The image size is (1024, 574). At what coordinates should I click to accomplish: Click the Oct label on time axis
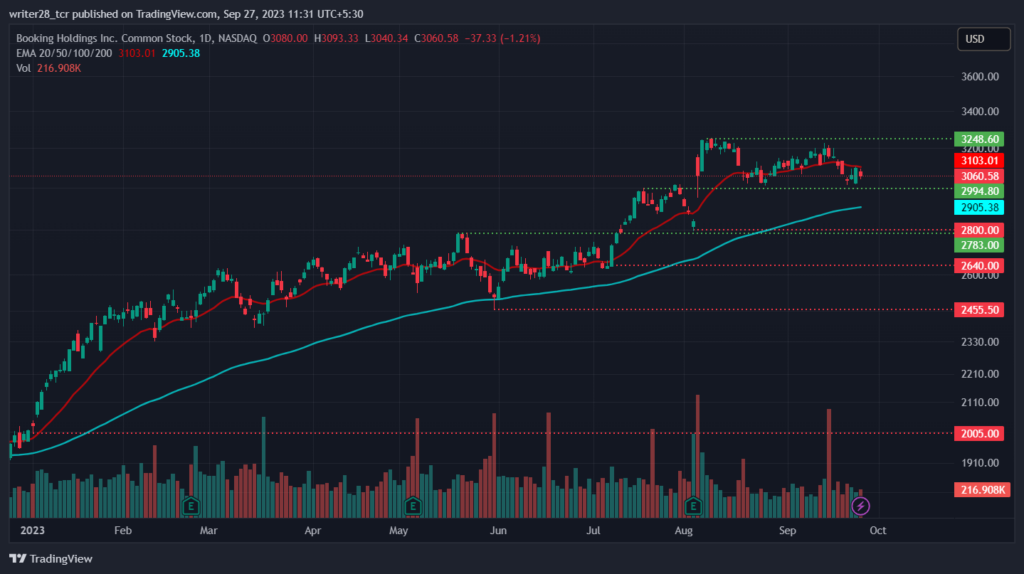[878, 531]
